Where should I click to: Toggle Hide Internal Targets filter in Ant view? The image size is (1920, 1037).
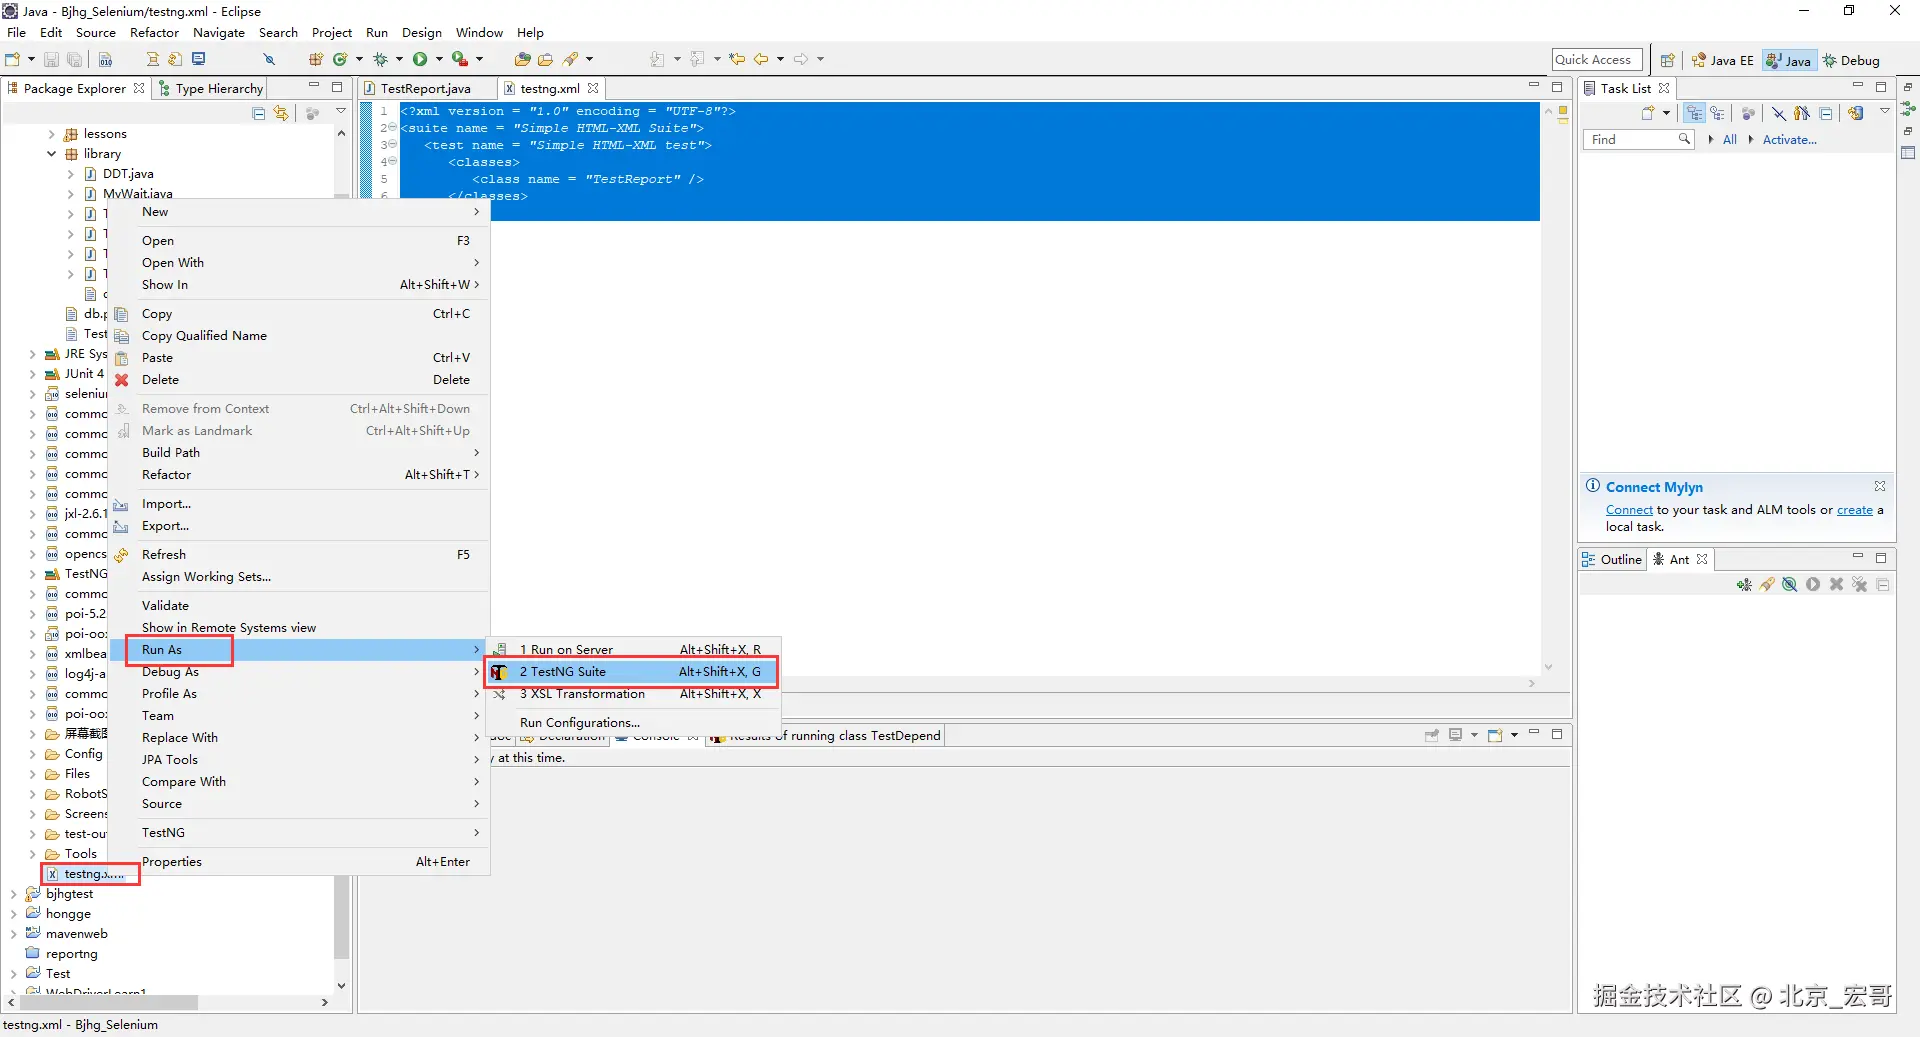tap(1790, 585)
